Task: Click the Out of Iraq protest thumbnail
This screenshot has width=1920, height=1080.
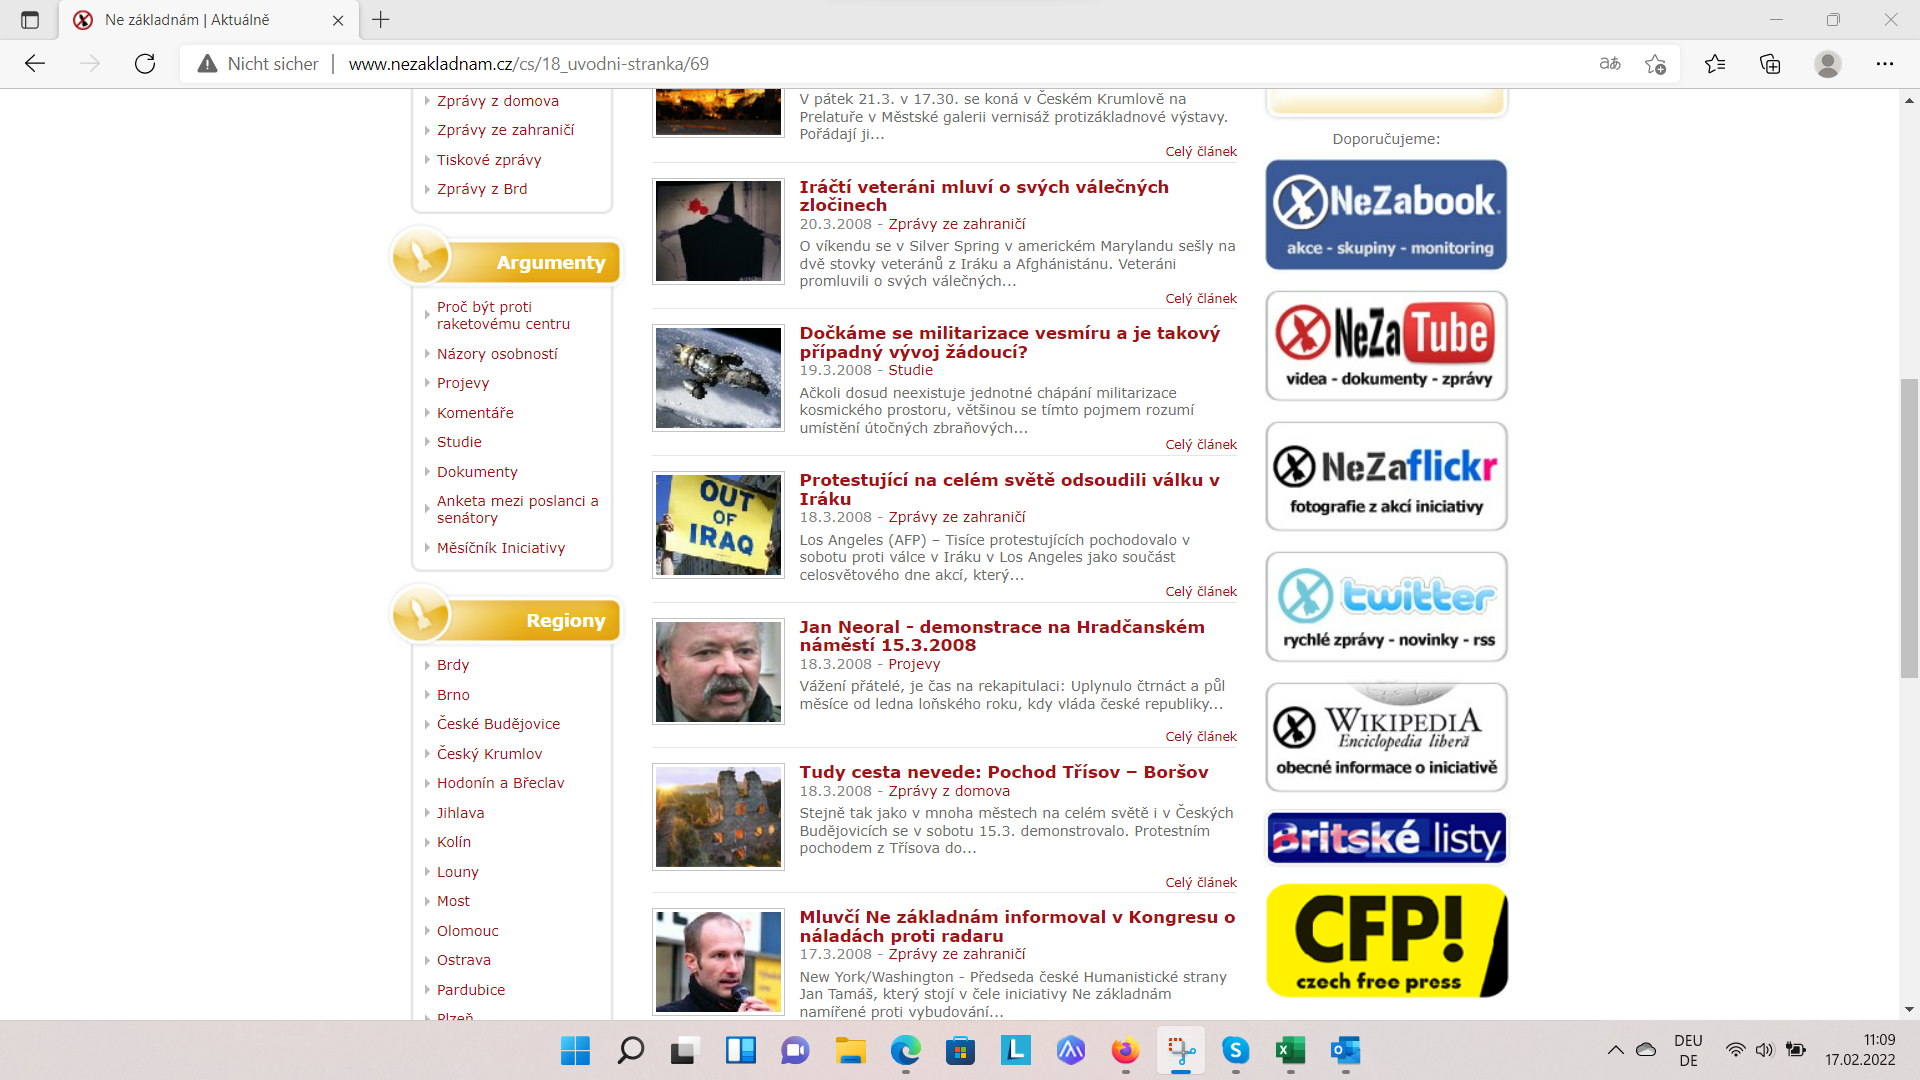Action: coord(718,525)
